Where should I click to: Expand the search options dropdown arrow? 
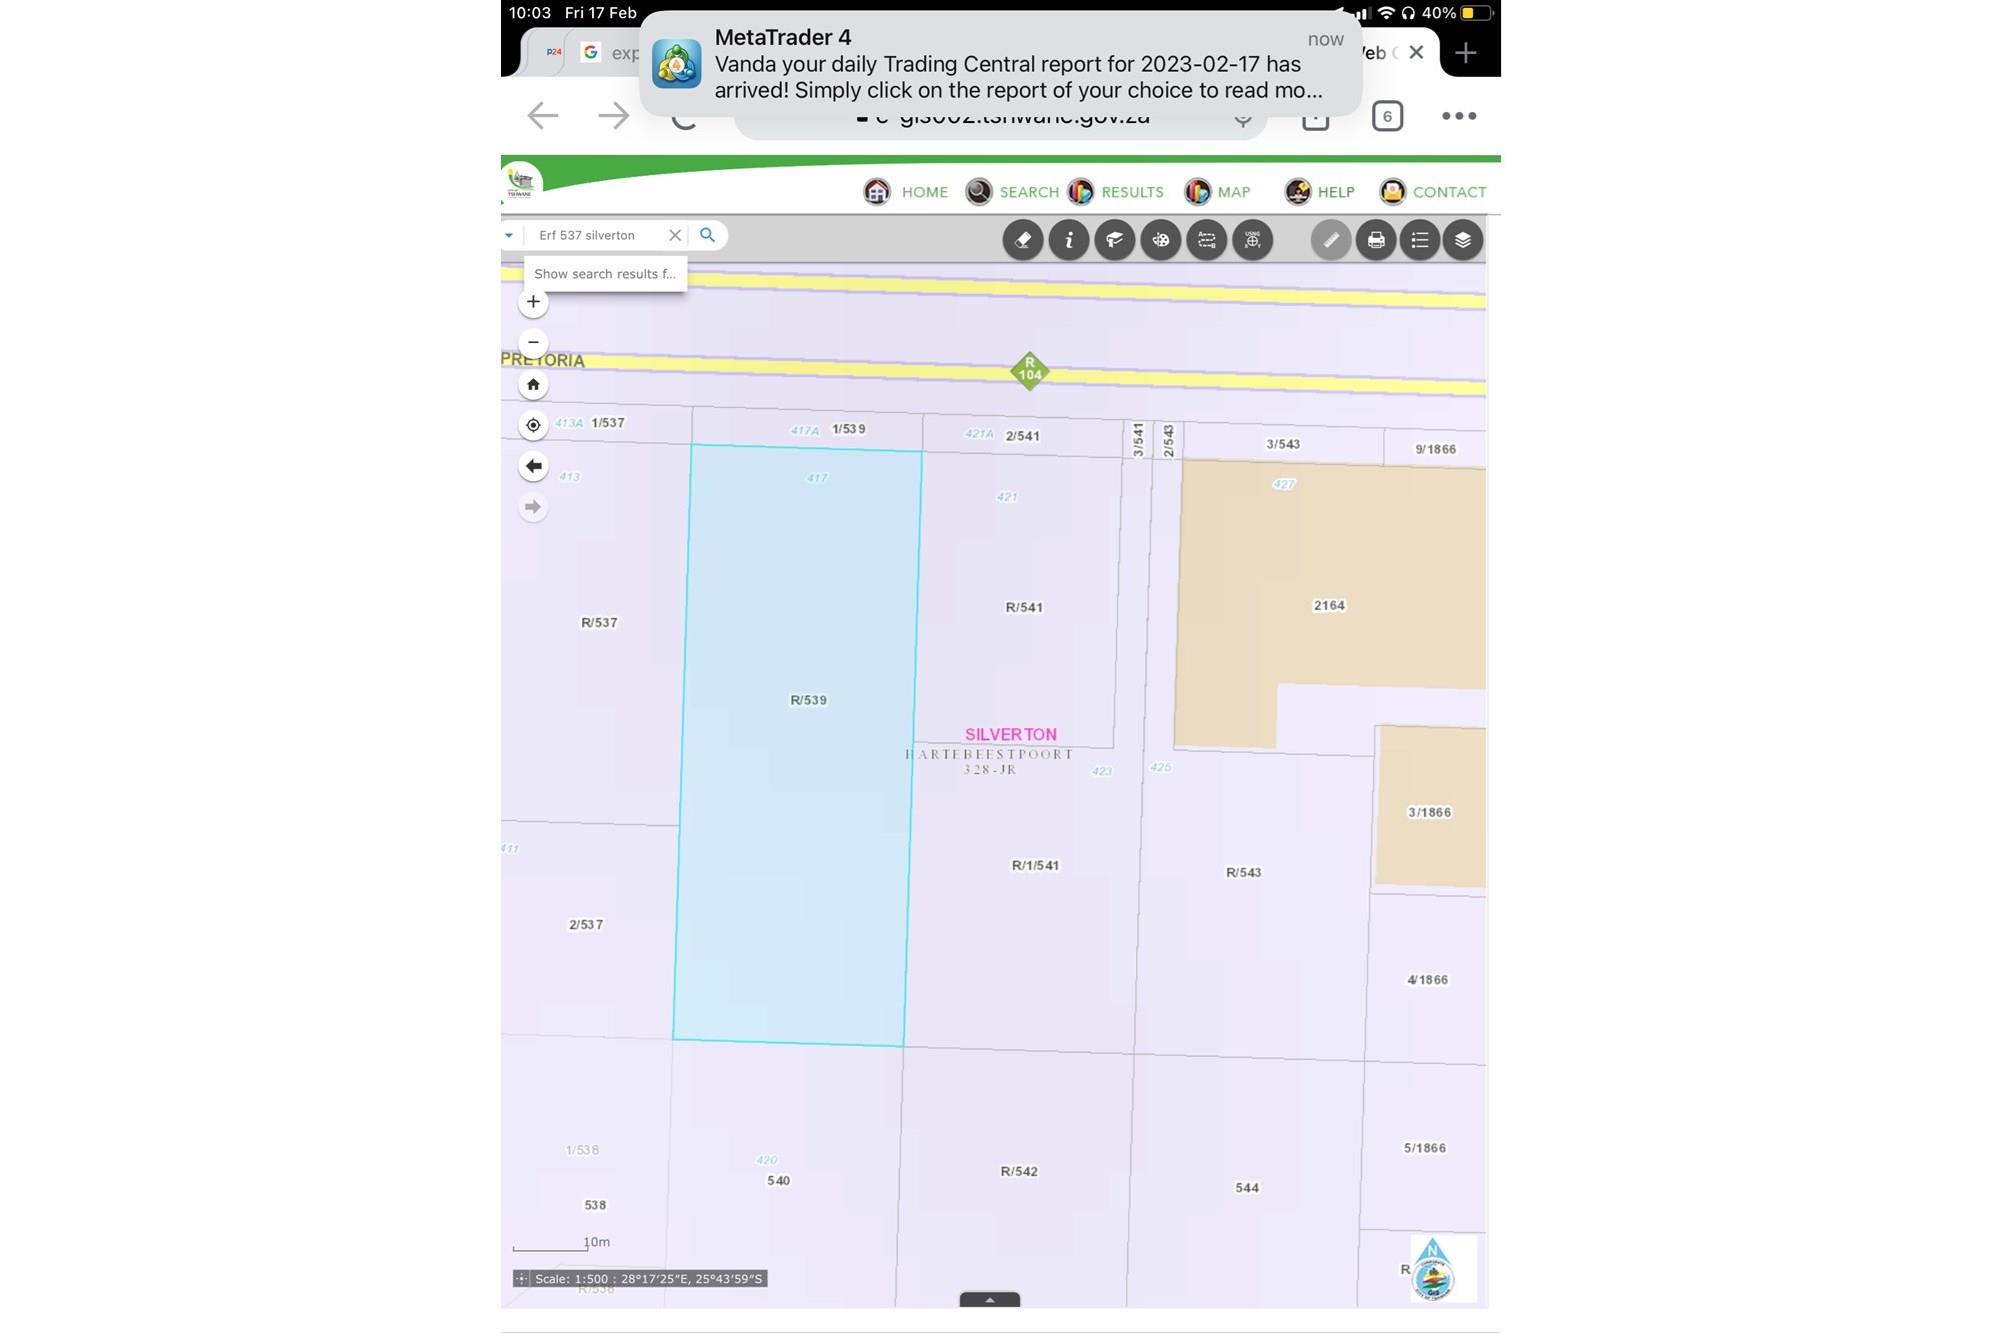[x=509, y=236]
